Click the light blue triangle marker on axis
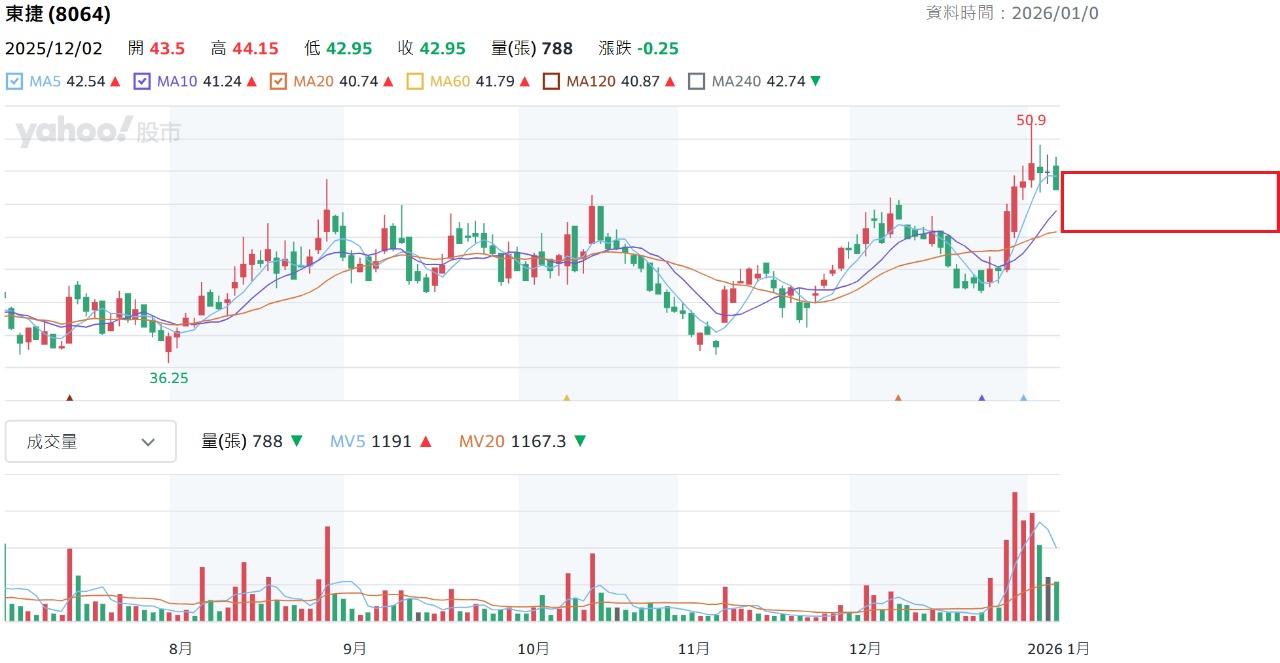The width and height of the screenshot is (1280, 663). click(1023, 398)
